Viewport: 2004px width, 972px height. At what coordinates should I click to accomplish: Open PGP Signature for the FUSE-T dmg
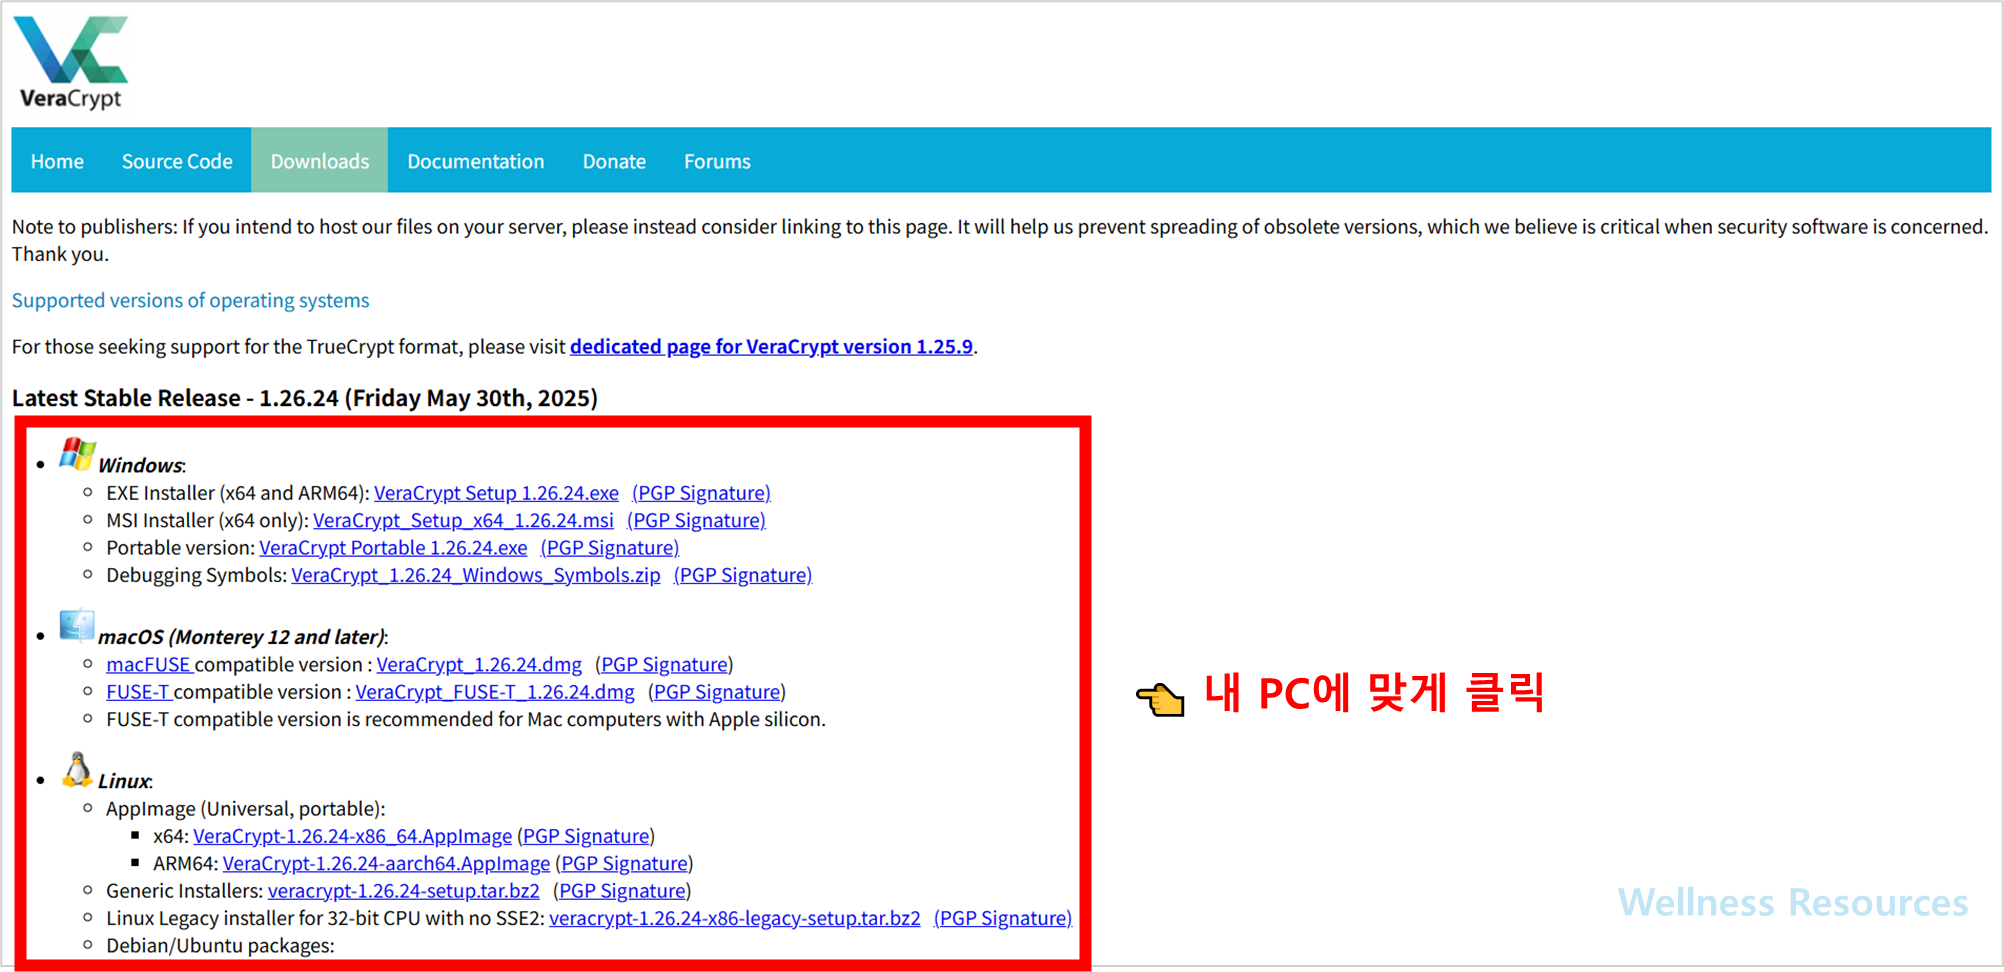click(x=717, y=692)
